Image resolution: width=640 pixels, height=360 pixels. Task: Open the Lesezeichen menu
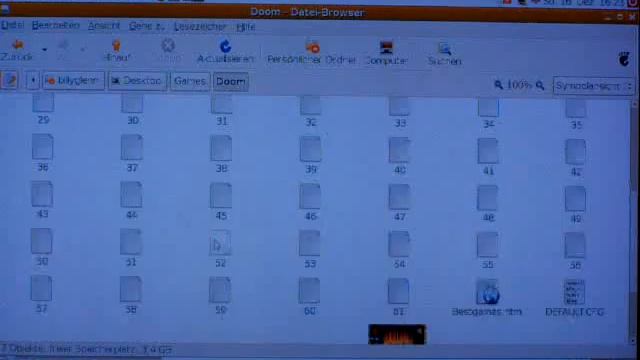click(x=200, y=27)
